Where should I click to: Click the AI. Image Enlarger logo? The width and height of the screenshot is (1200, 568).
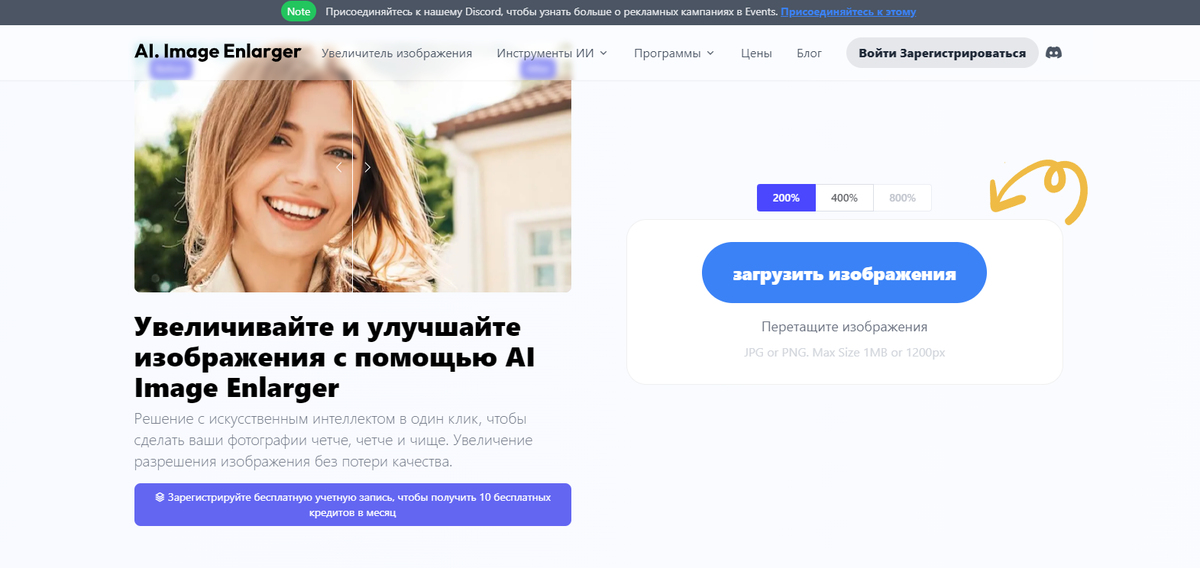pyautogui.click(x=218, y=52)
